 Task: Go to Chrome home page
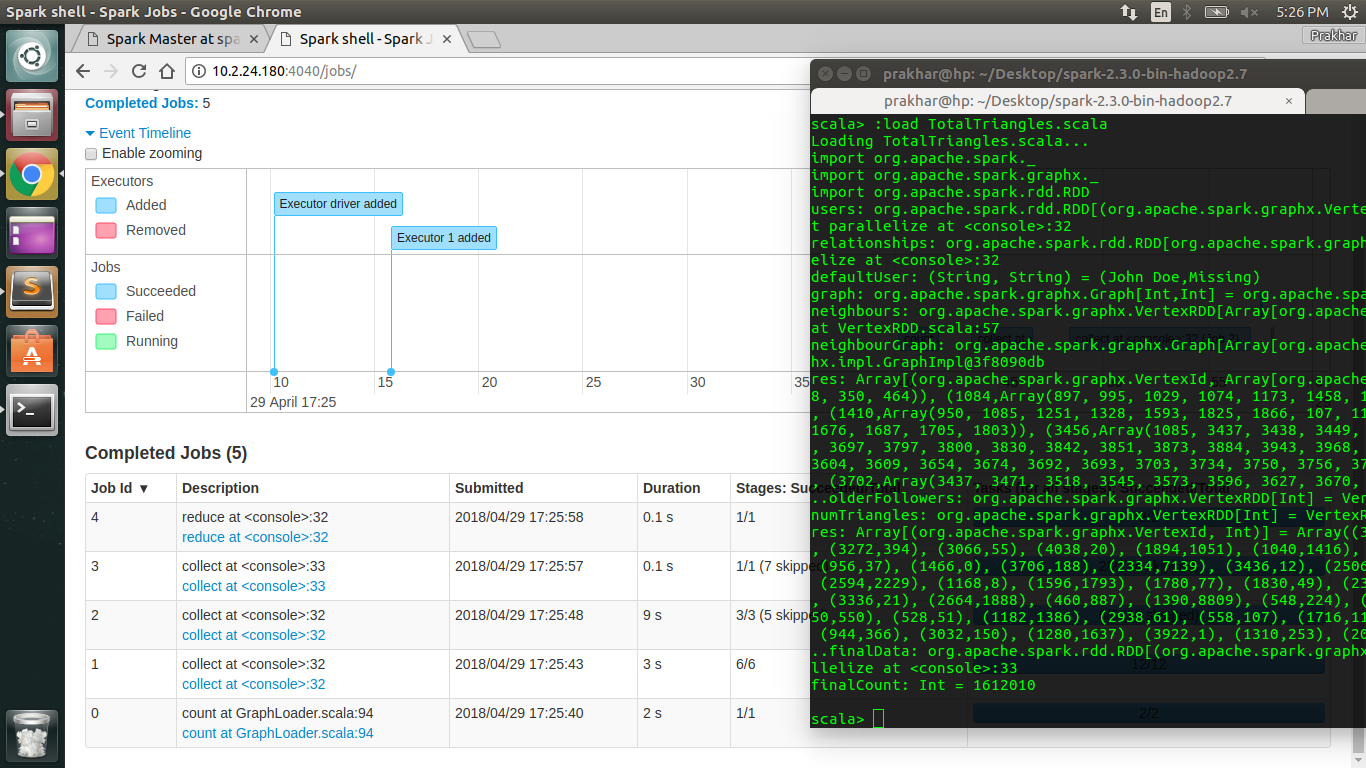click(166, 71)
